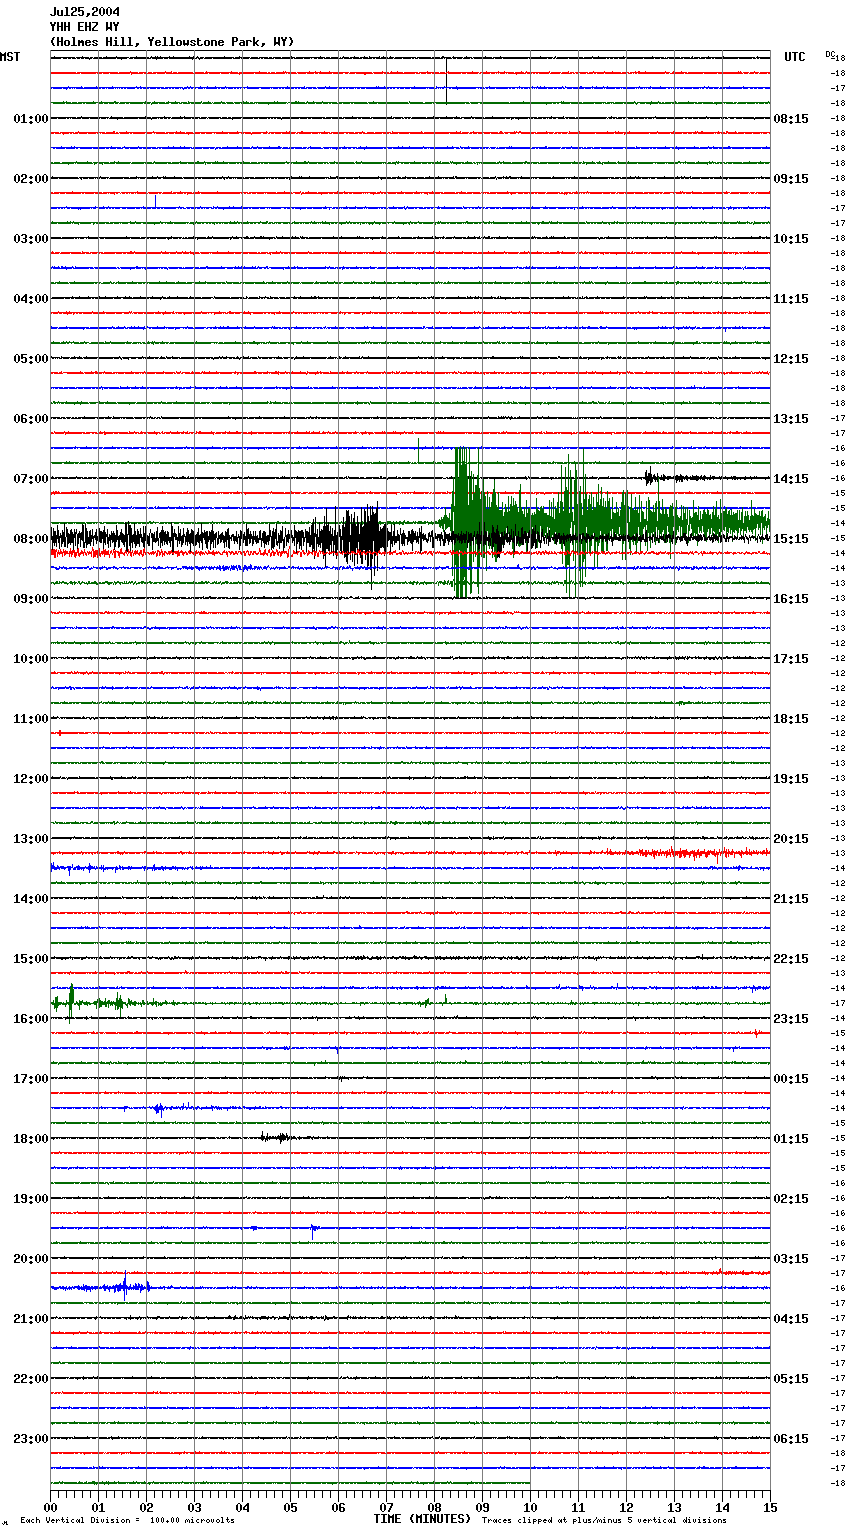Select the 01:00 MST time label
Viewport: 850px width, 1534px height.
[x=31, y=119]
